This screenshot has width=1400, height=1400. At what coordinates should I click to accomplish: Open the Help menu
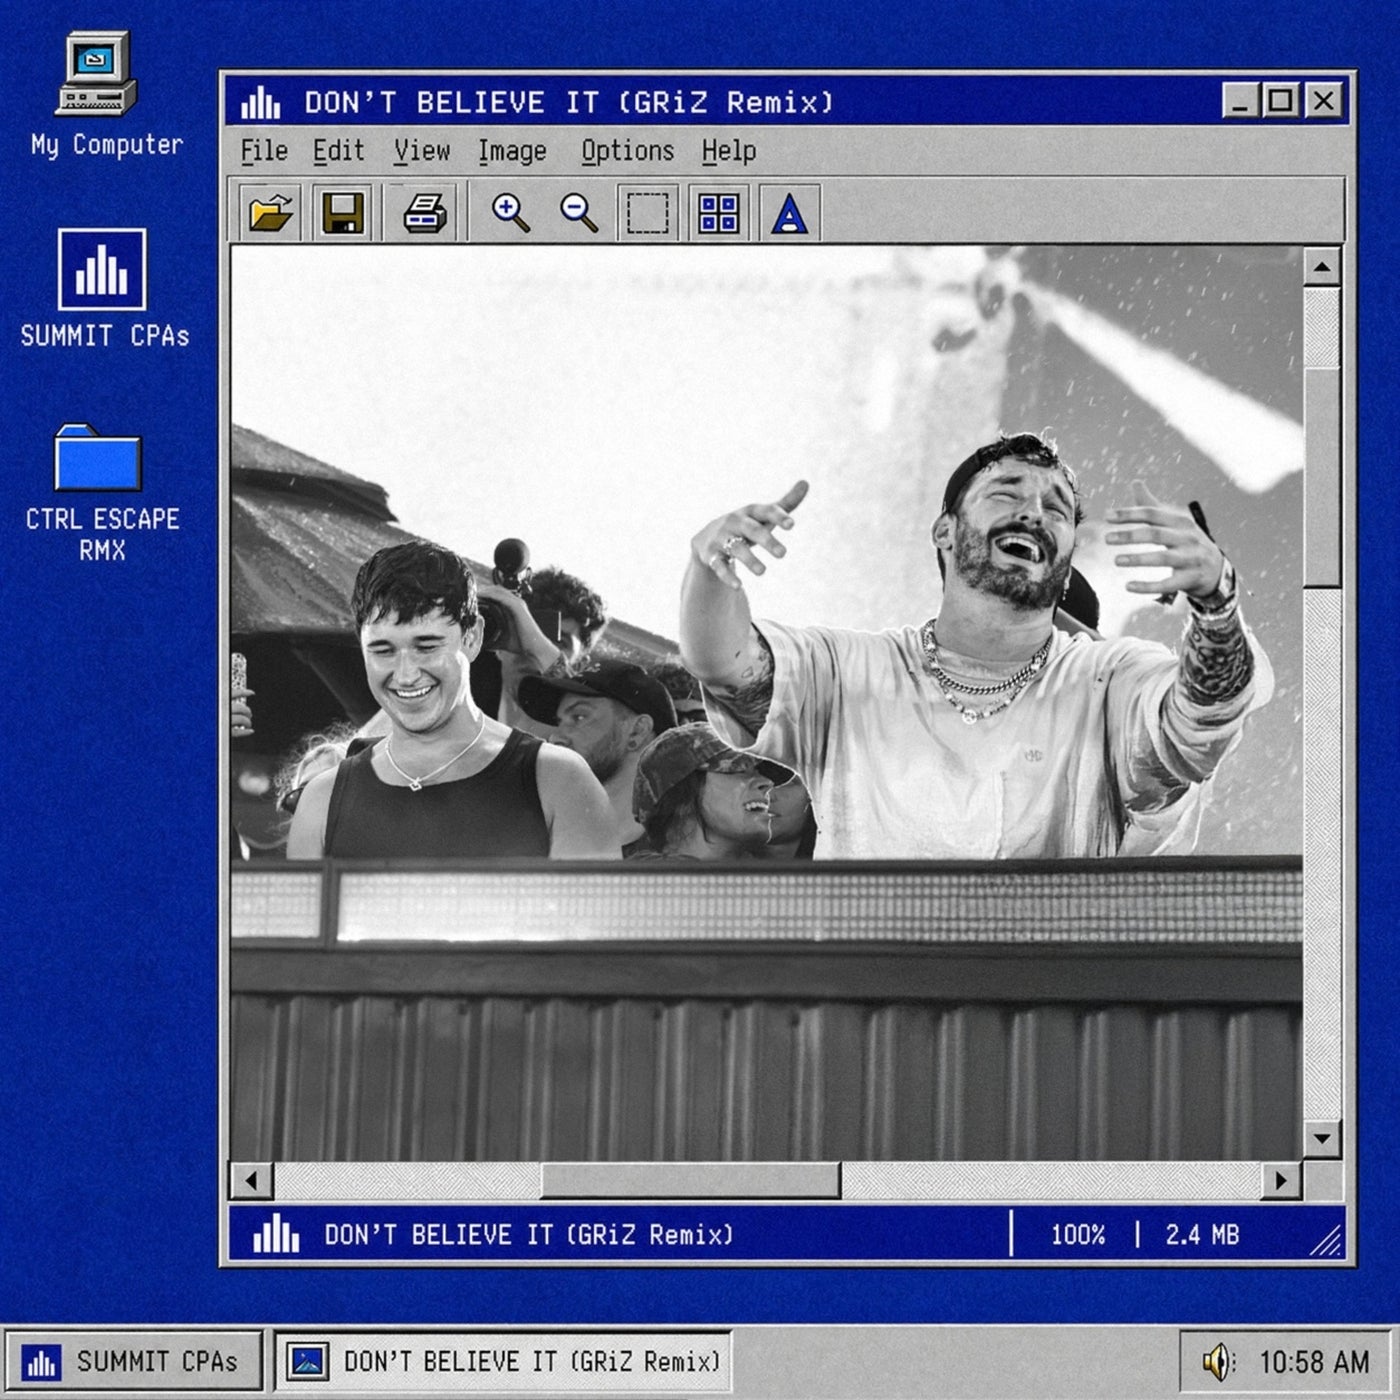728,151
